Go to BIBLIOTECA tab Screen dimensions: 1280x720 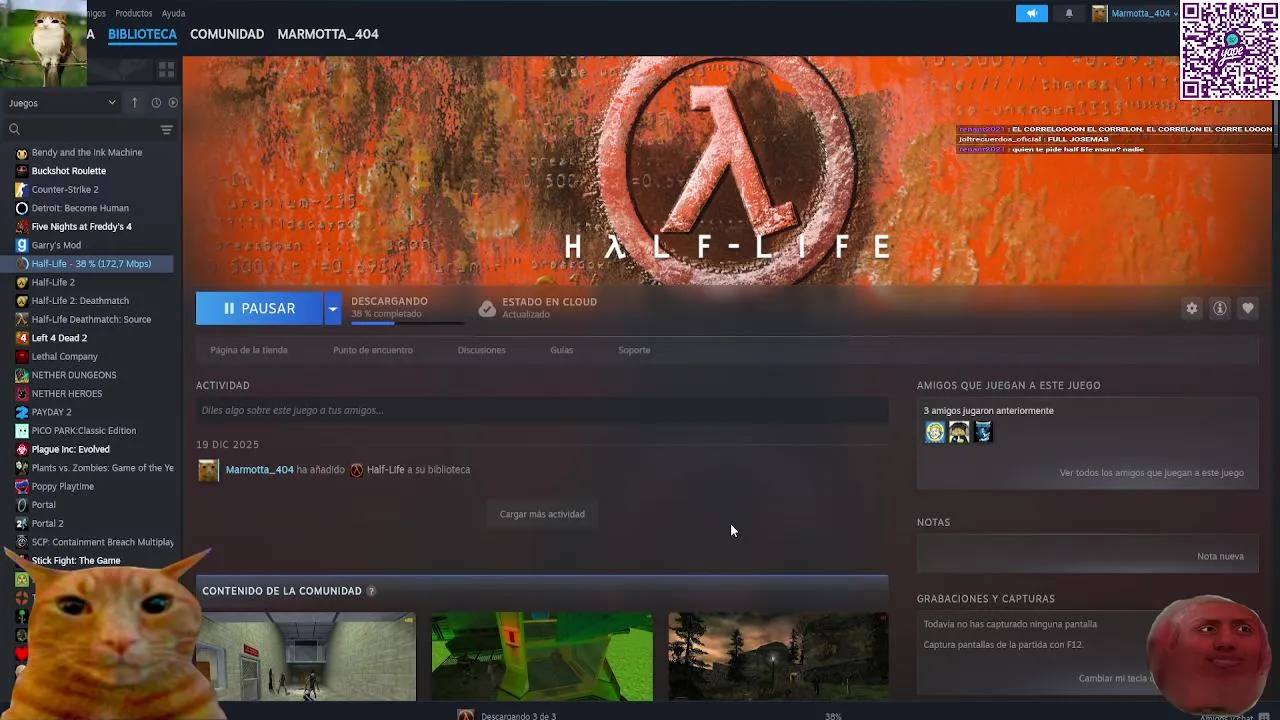tap(142, 34)
